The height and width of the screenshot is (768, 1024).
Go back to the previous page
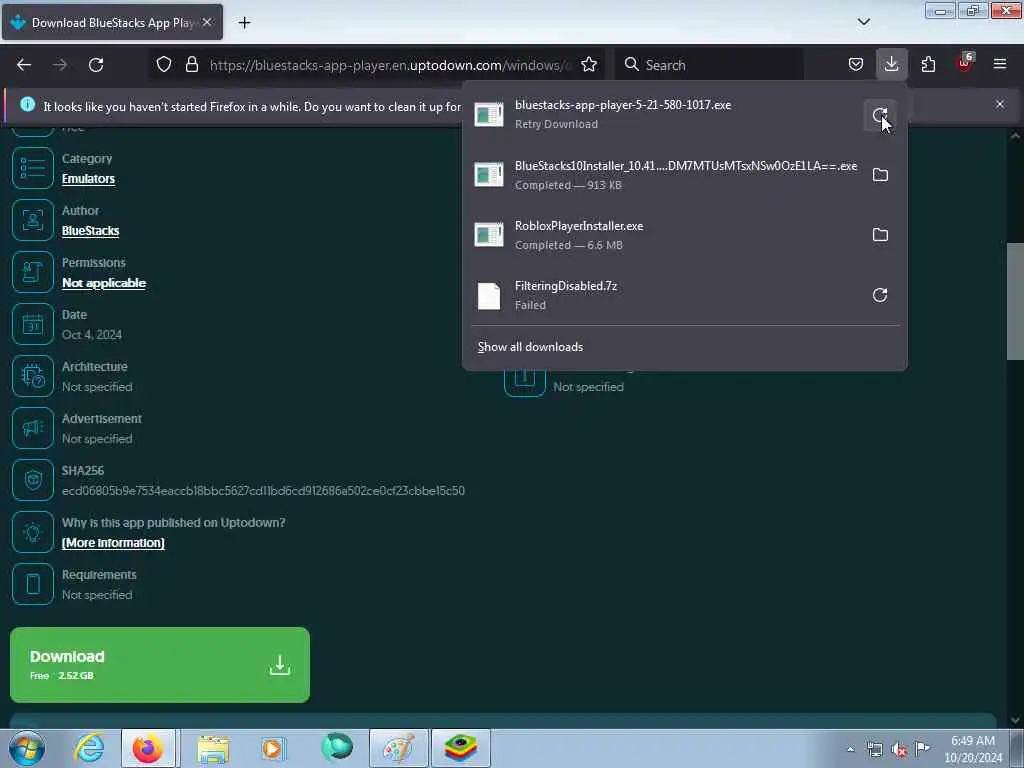(x=24, y=65)
